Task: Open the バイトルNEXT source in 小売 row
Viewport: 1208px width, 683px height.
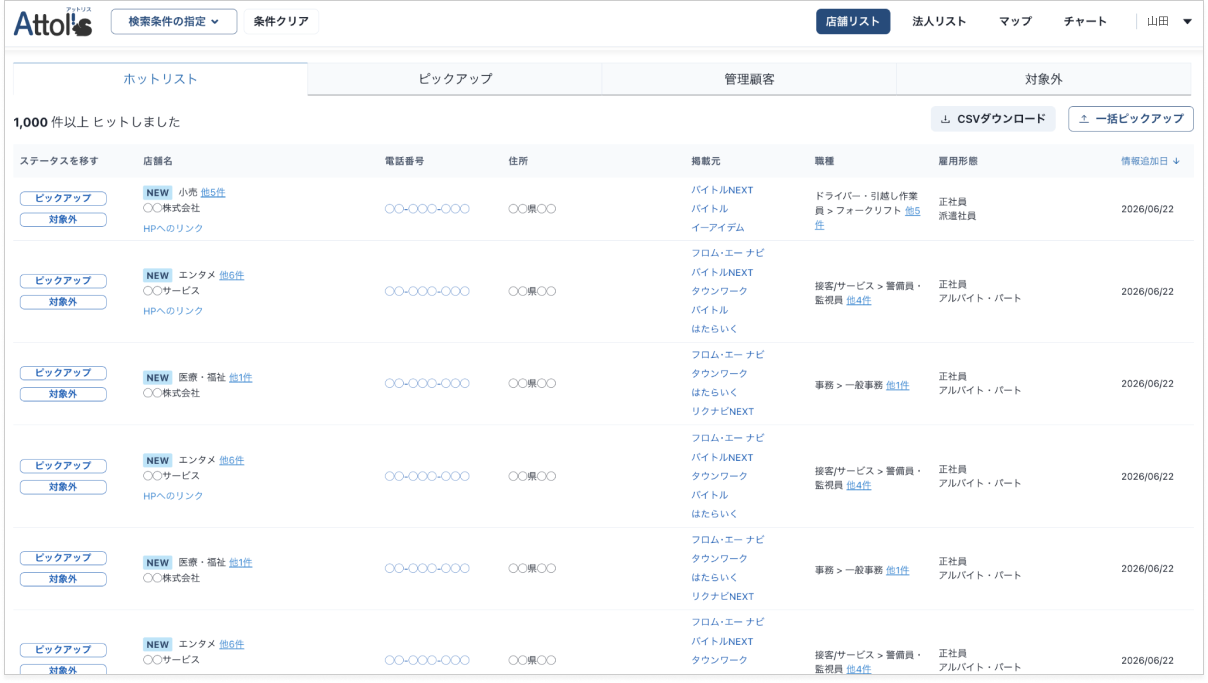Action: tap(722, 190)
